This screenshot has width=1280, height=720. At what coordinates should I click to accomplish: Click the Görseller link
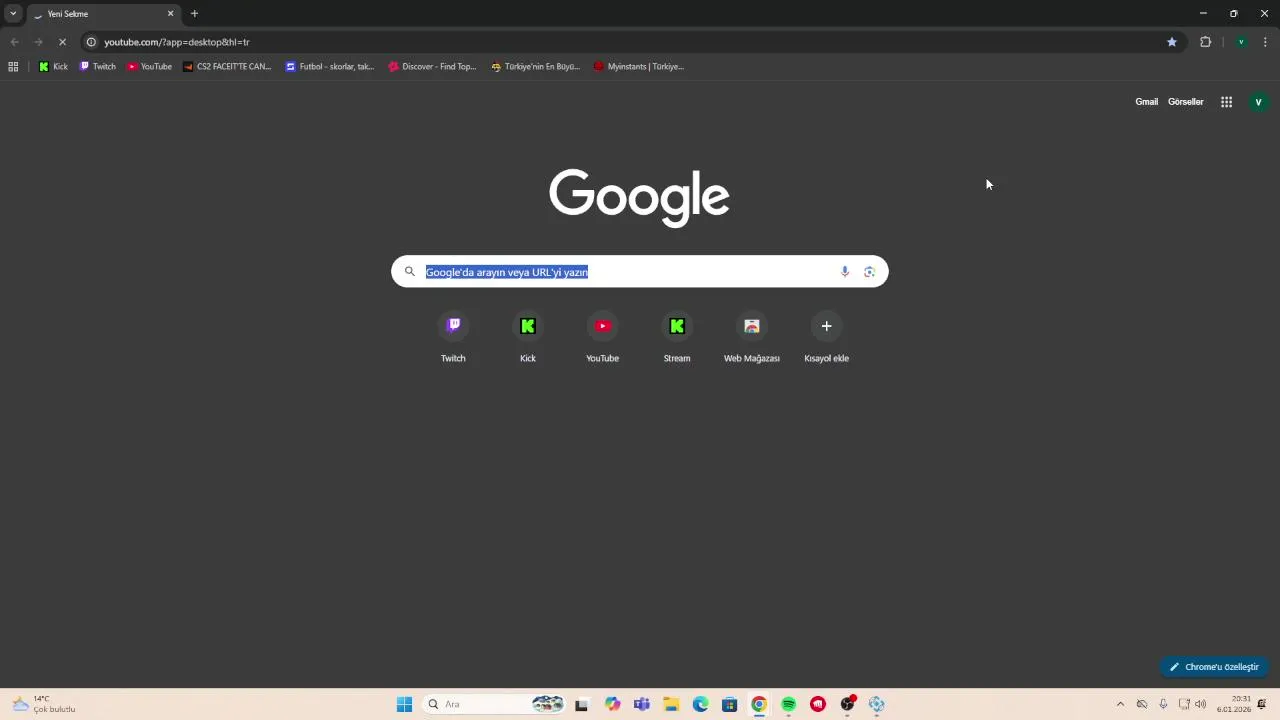point(1185,102)
